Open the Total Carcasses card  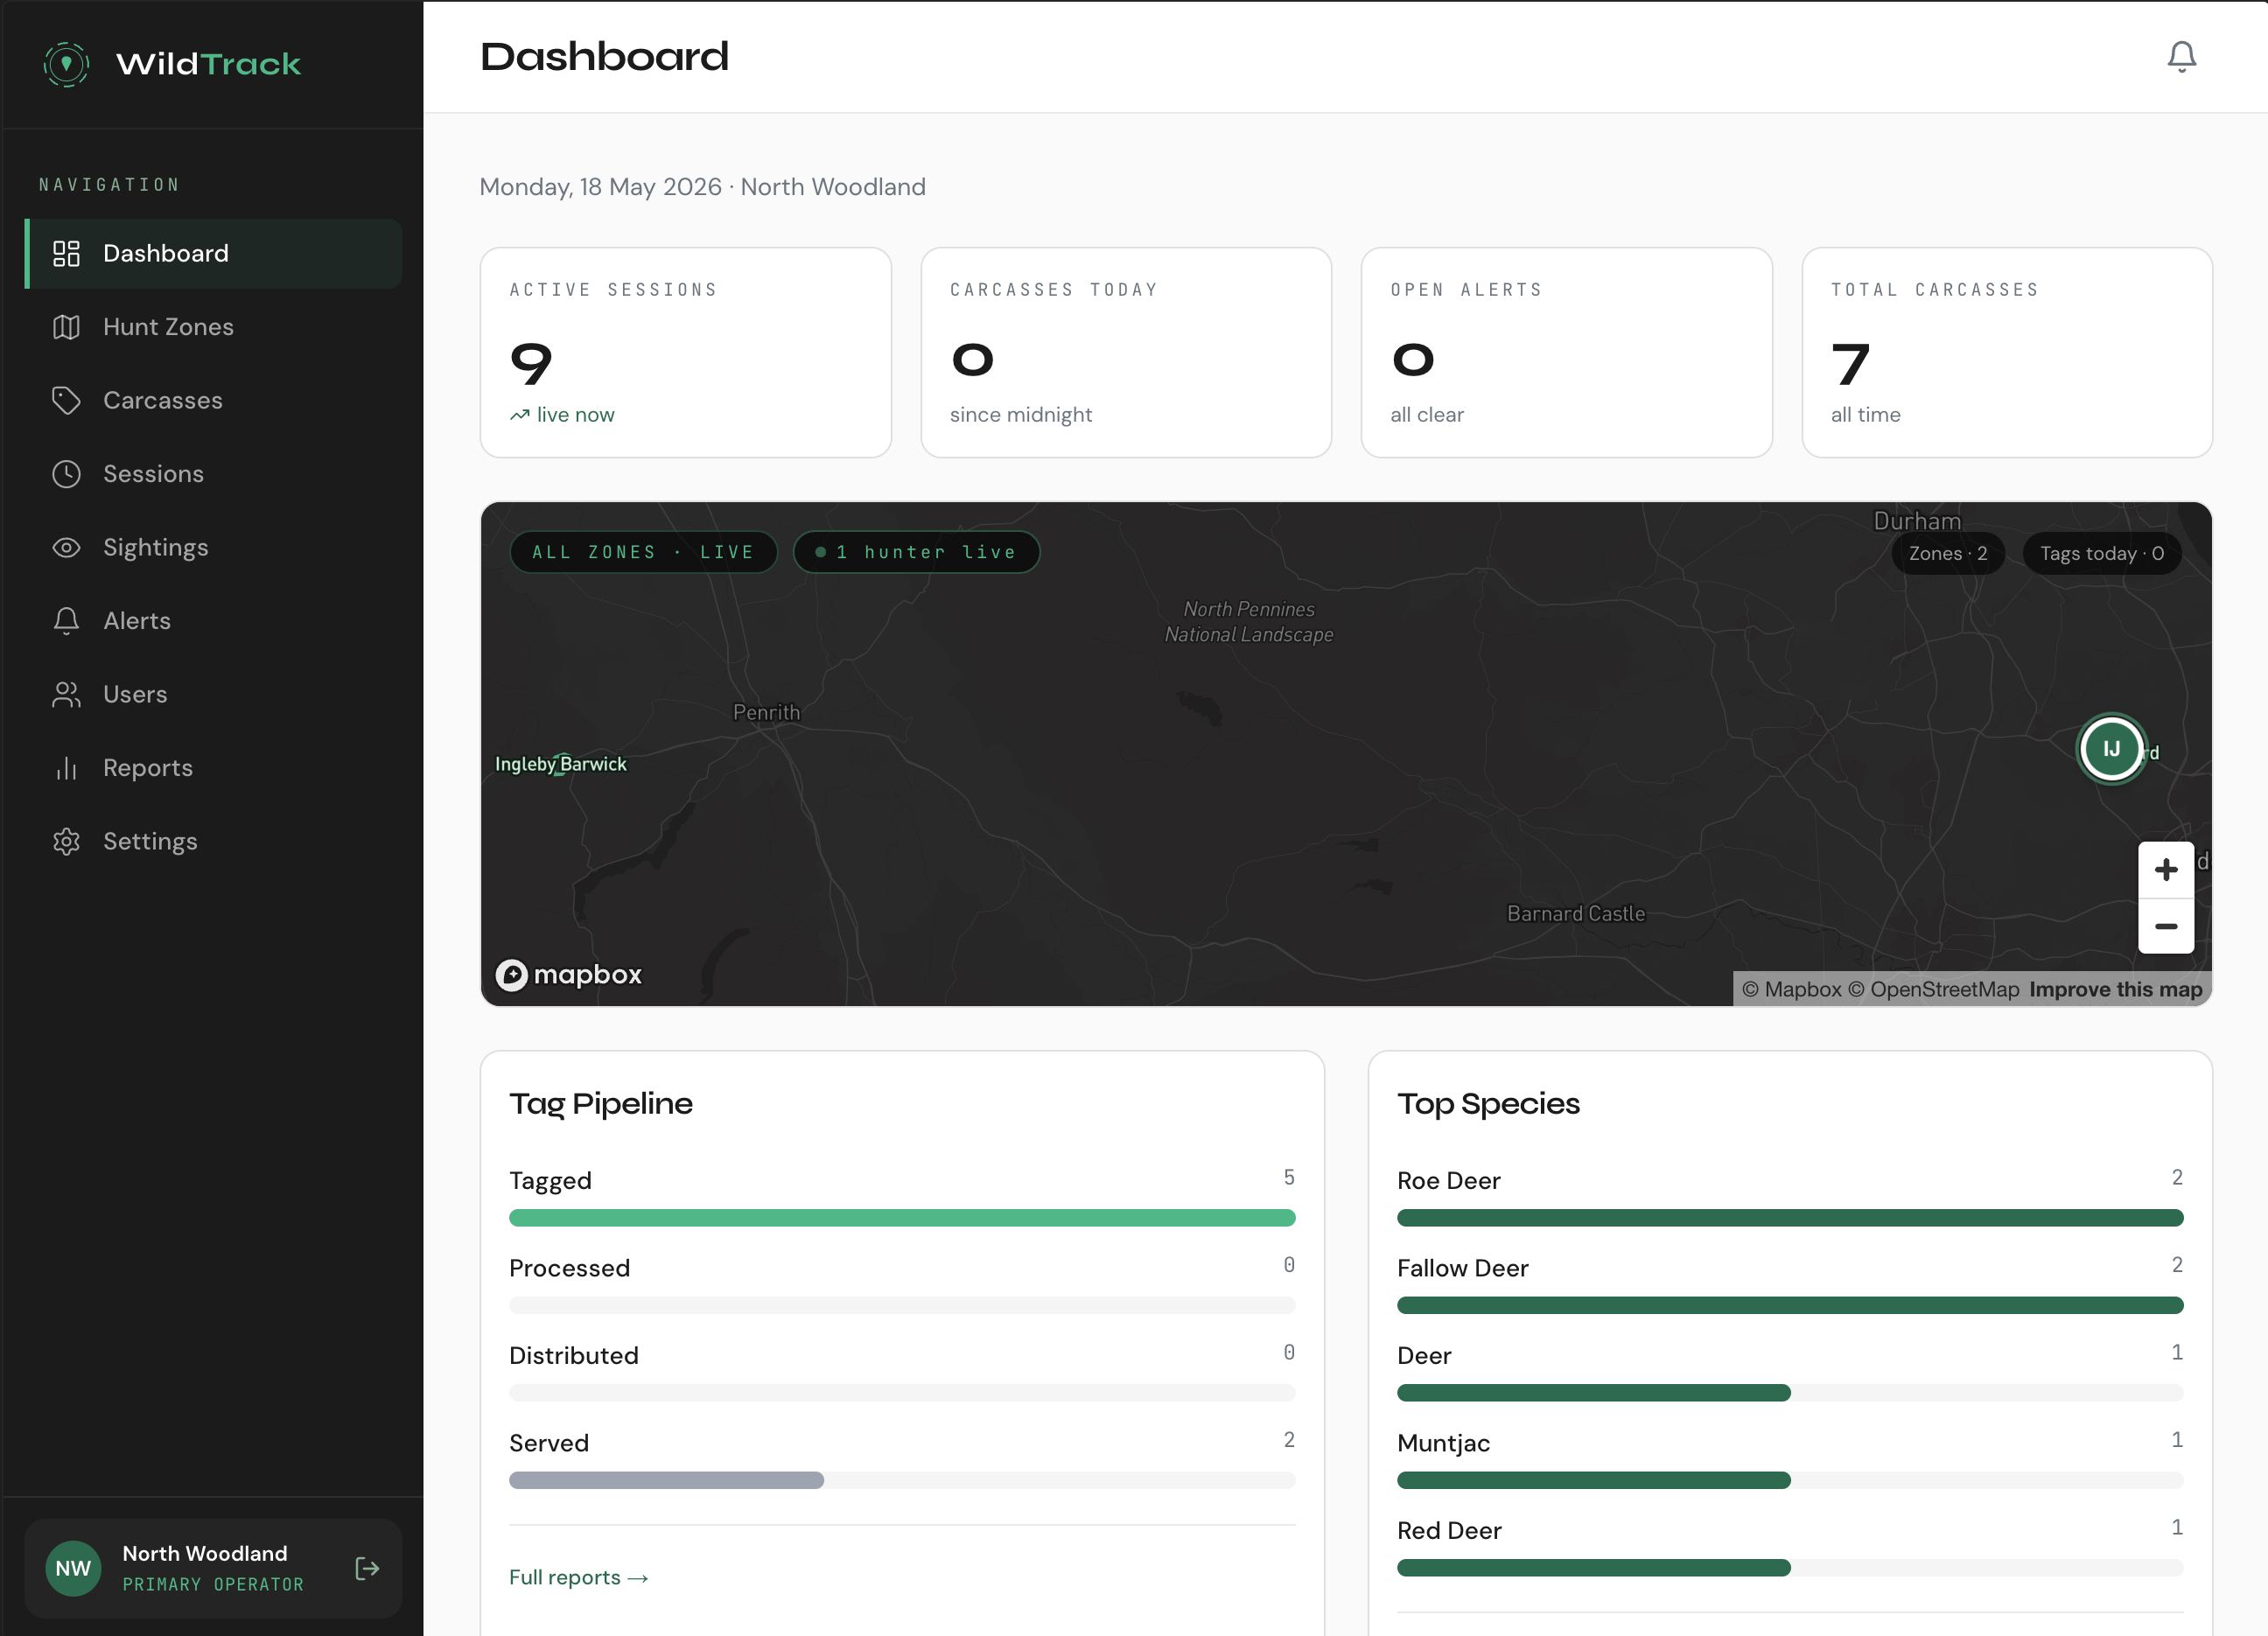click(x=2006, y=353)
